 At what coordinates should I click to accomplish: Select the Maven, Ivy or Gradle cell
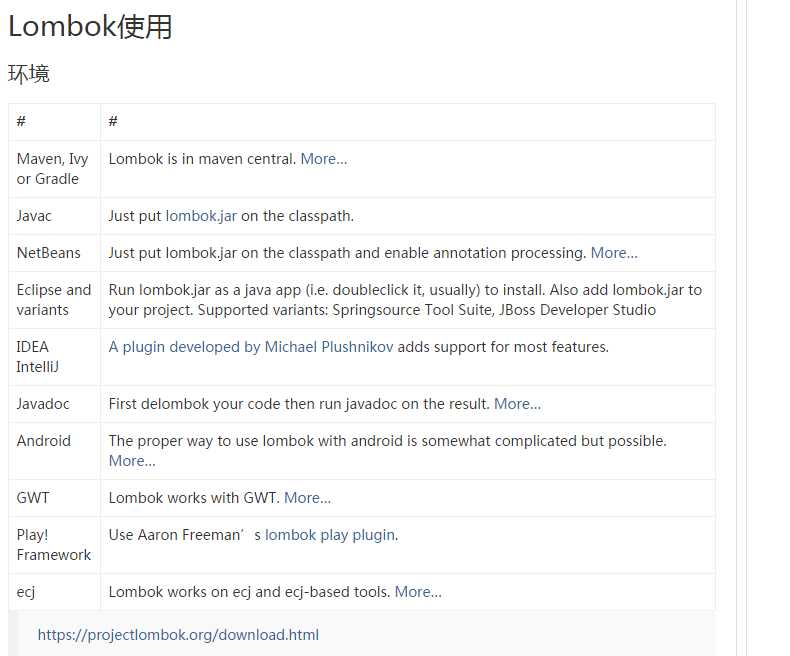54,169
